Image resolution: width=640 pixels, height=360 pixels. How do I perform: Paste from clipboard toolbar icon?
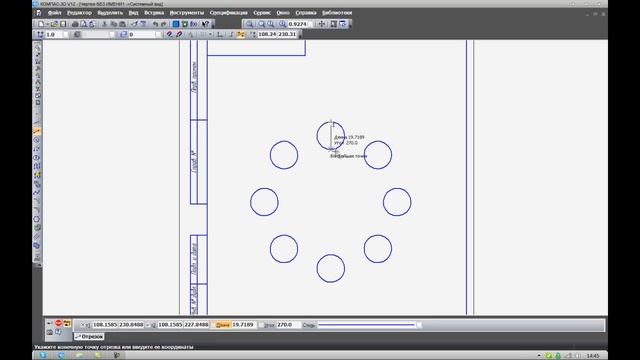point(122,24)
